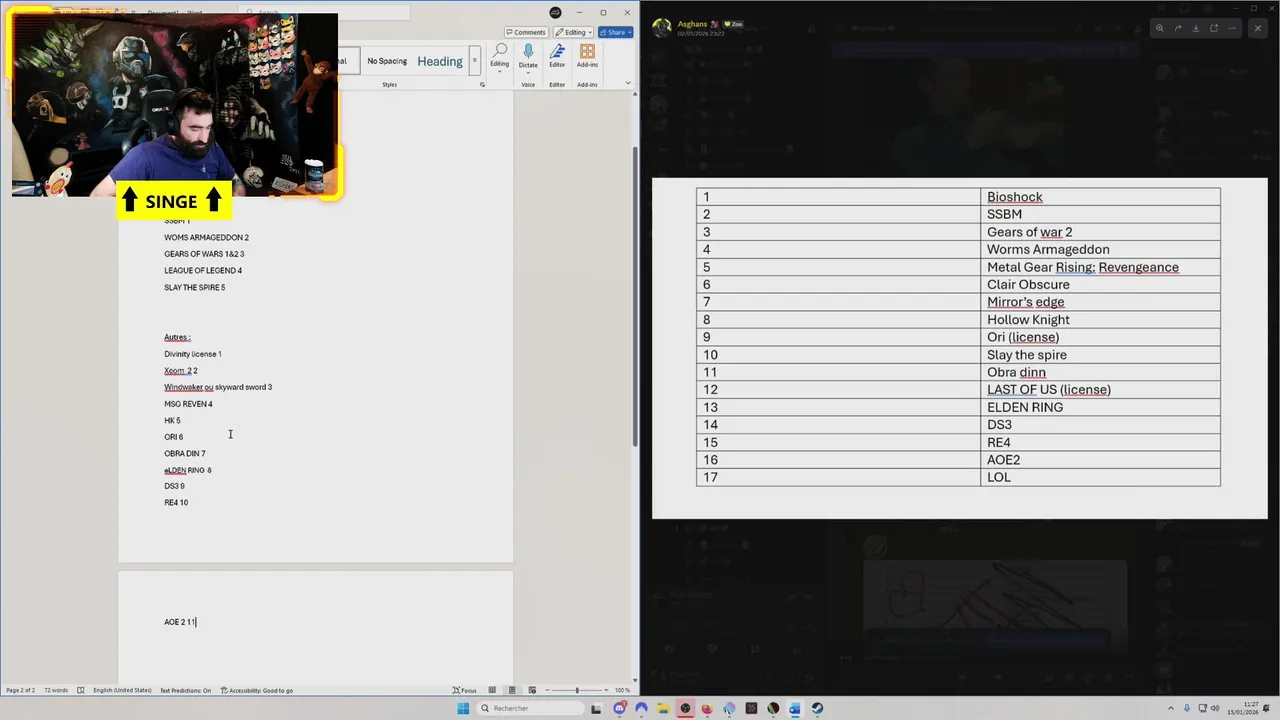Screen dimensions: 1280x720
Task: Open Steam from the taskbar
Action: click(817, 709)
